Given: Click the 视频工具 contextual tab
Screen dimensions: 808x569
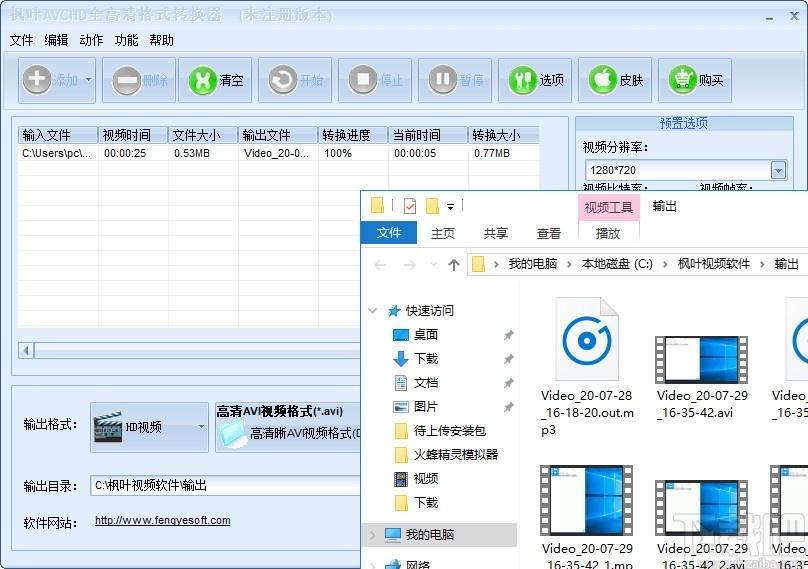Looking at the screenshot, I should pyautogui.click(x=609, y=207).
